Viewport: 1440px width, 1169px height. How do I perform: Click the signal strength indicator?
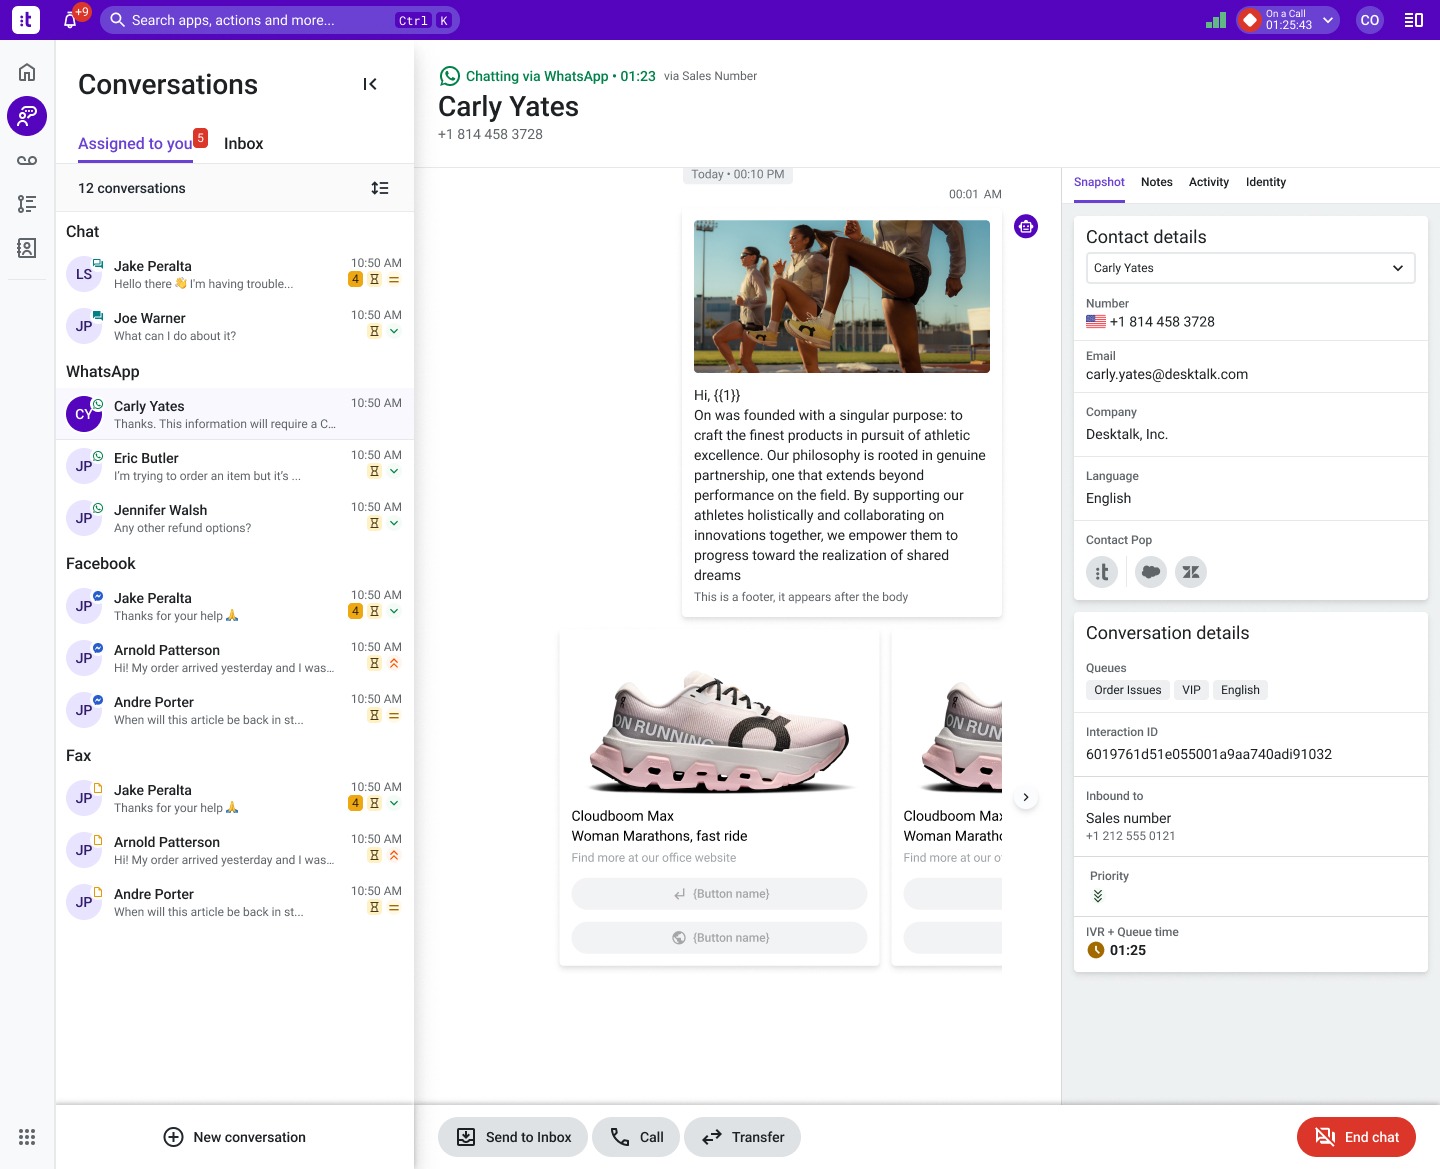click(1216, 20)
